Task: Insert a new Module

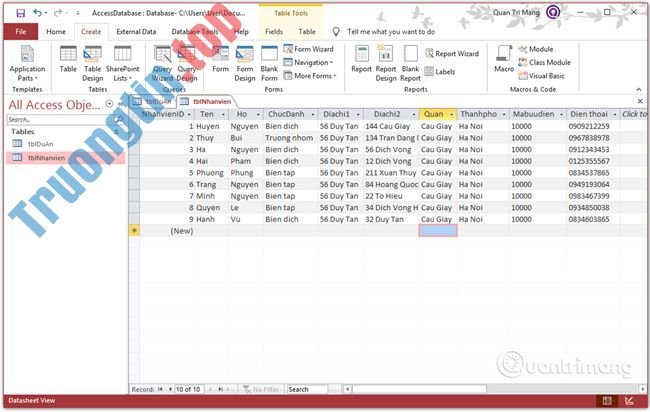Action: click(x=536, y=49)
